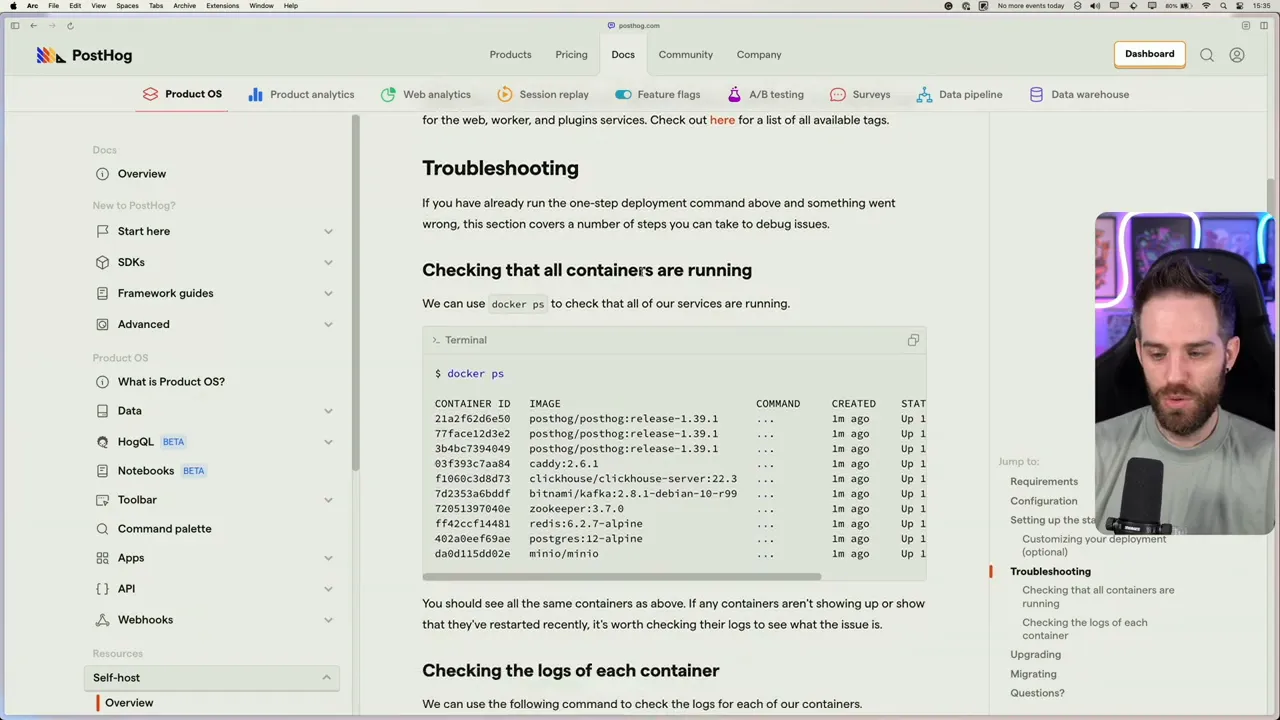Click the PostHog logo
Viewport: 1280px width, 720px height.
pyautogui.click(x=84, y=55)
